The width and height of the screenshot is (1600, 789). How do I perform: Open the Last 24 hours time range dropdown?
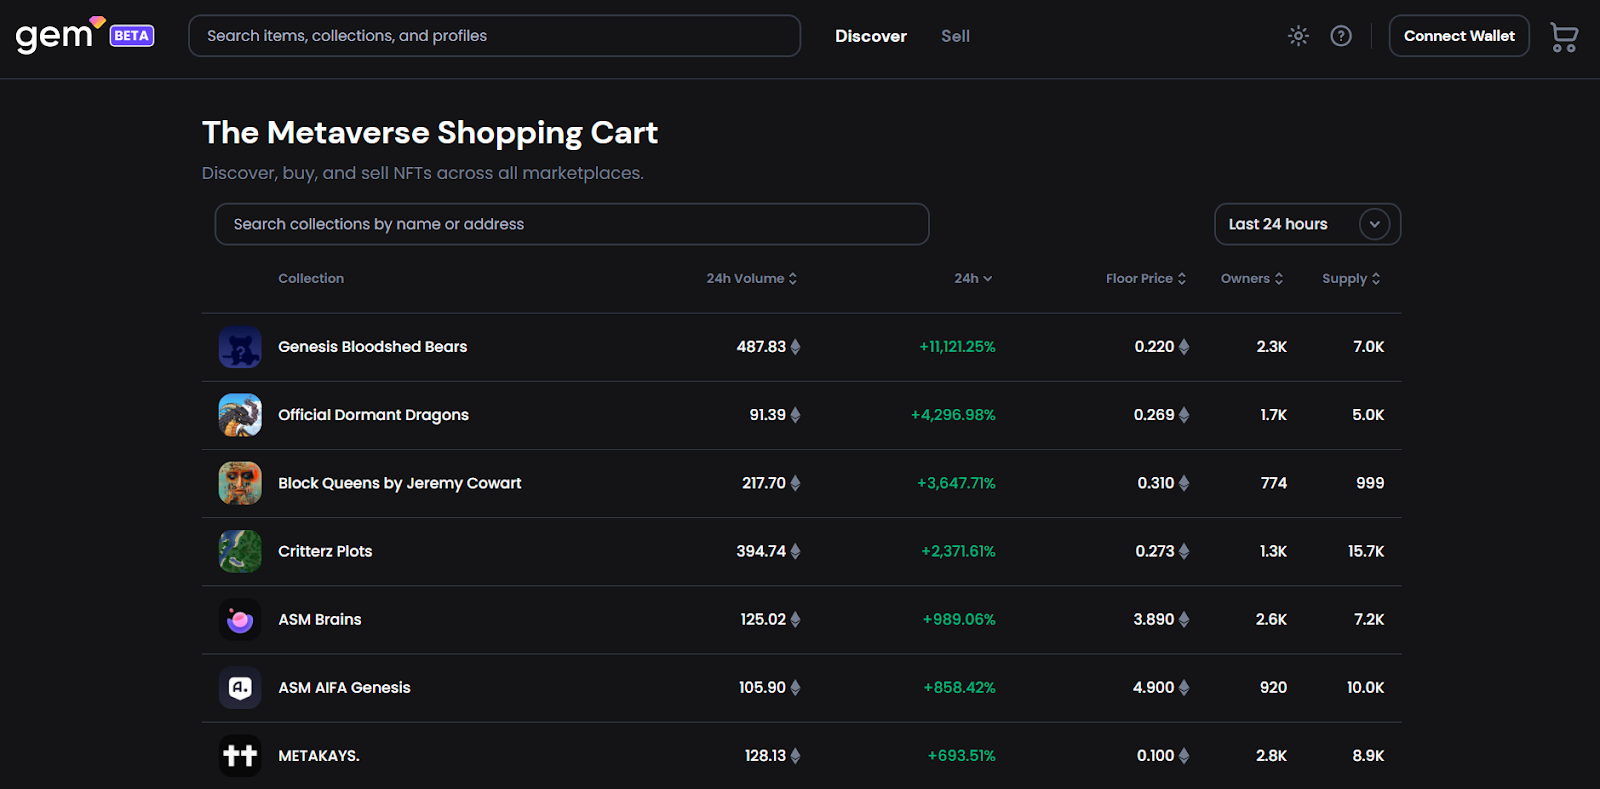click(1307, 224)
